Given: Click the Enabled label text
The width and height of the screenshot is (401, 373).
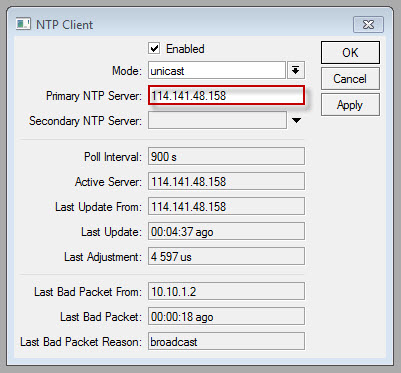Looking at the screenshot, I should pos(185,49).
